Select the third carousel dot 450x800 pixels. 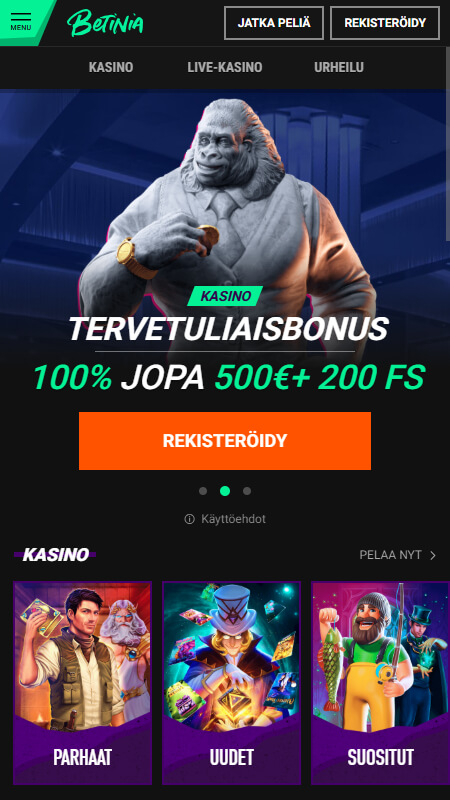[x=247, y=491]
